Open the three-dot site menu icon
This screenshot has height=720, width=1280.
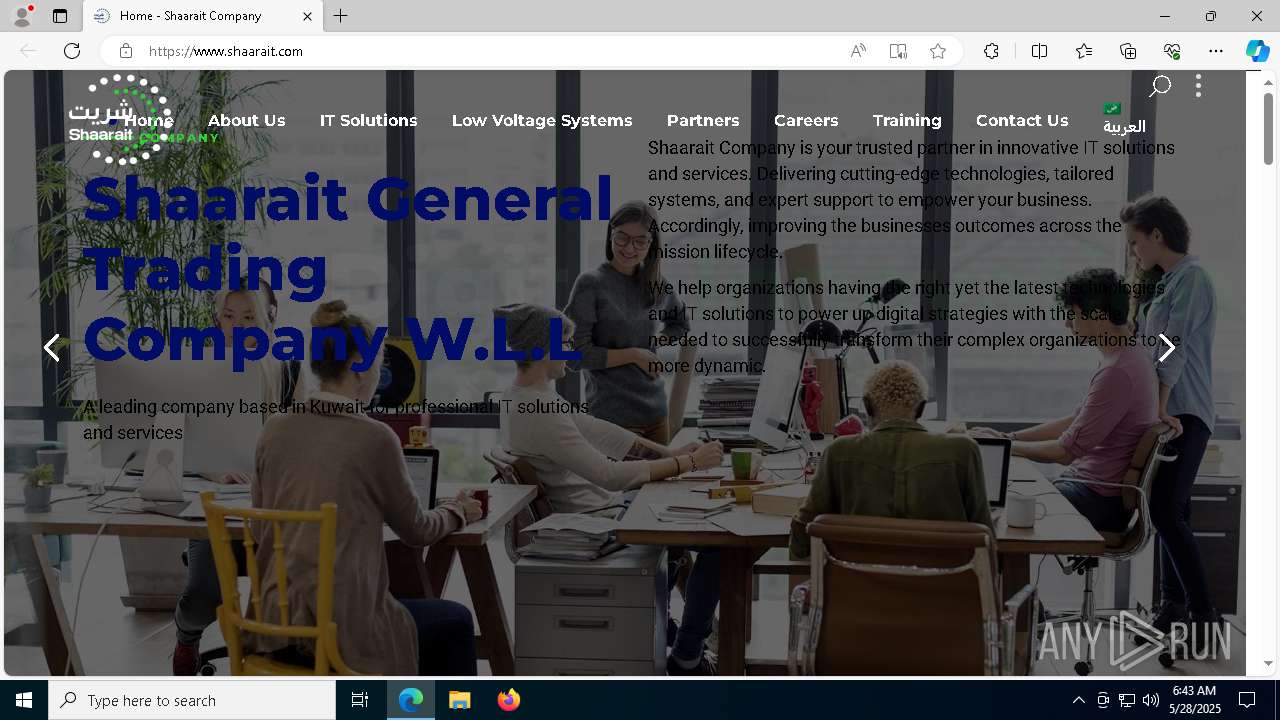coord(1198,86)
